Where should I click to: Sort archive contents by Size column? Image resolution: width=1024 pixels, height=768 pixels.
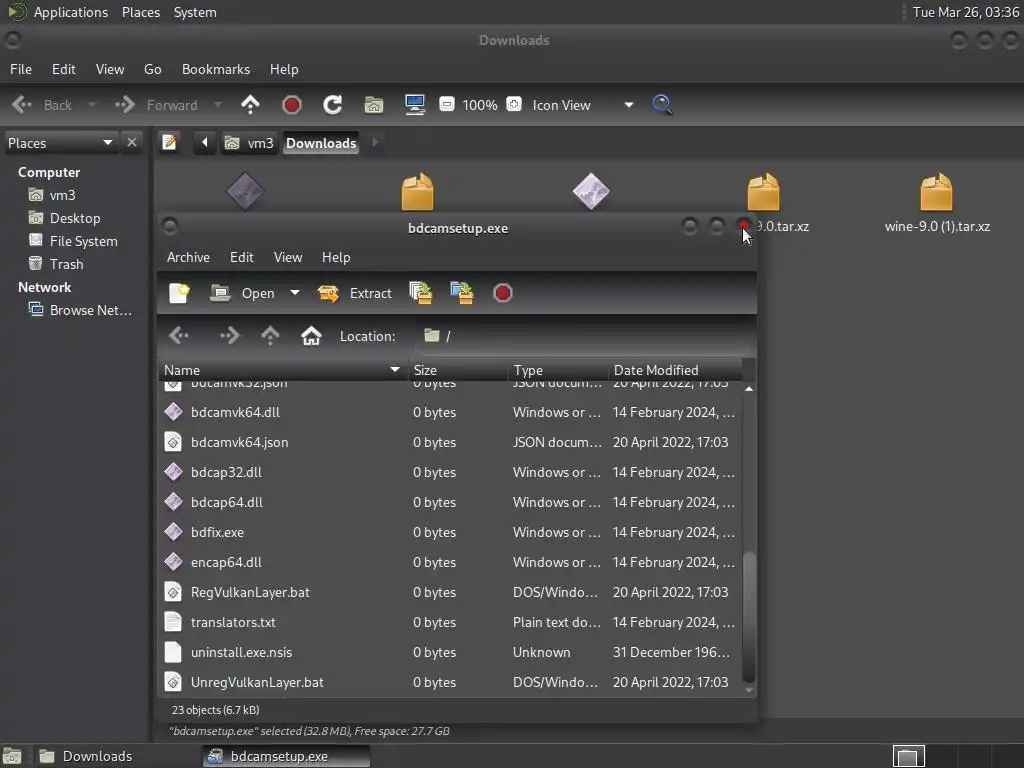(458, 370)
